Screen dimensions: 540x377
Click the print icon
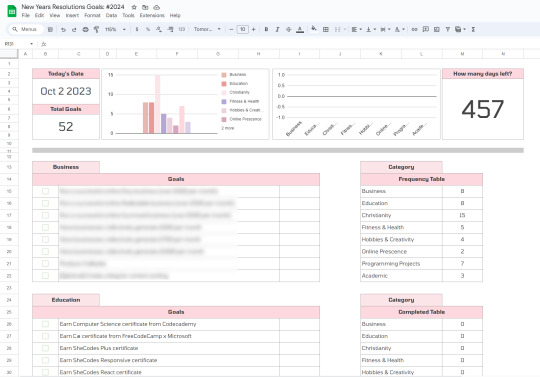[85, 30]
